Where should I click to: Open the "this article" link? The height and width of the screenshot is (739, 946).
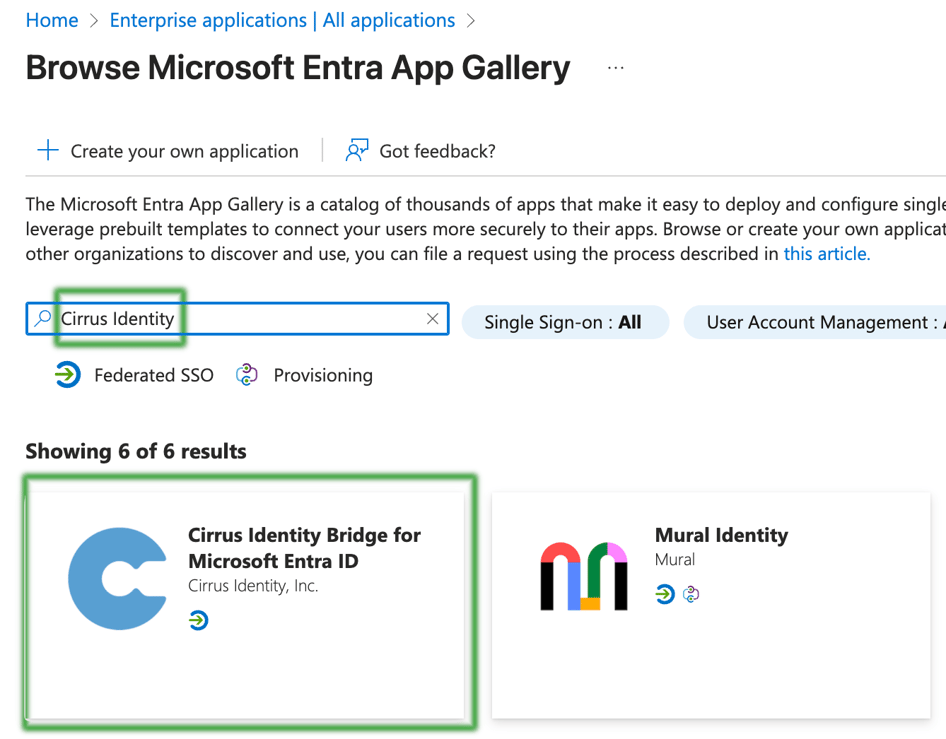coord(826,253)
